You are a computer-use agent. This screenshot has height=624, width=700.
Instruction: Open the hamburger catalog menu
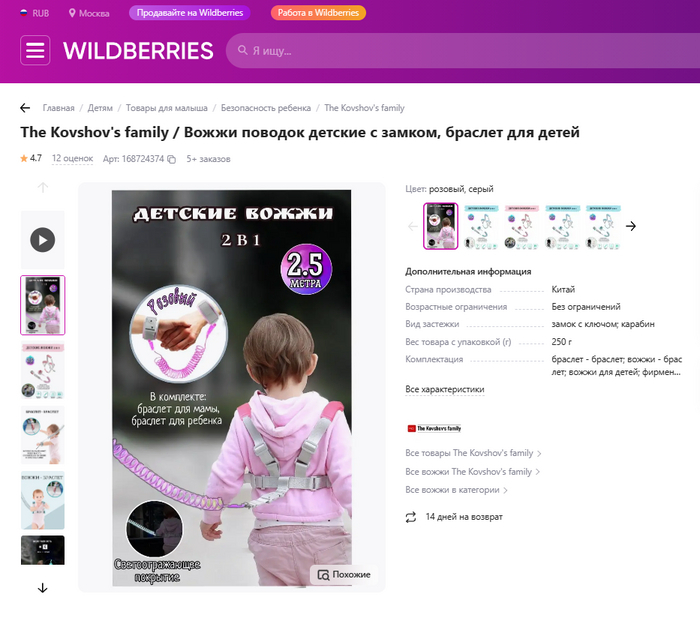[35, 50]
